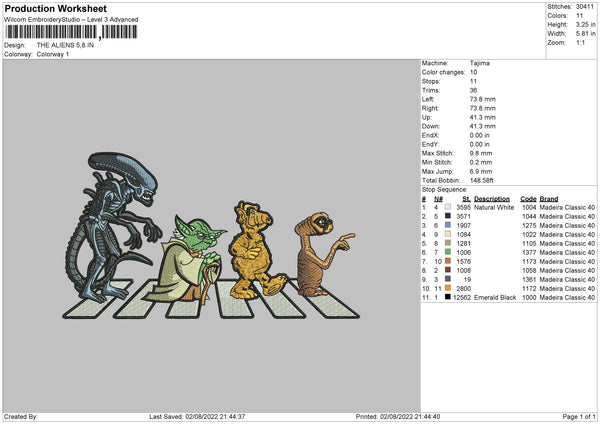Click the stitch count "3595"

[x=463, y=207]
